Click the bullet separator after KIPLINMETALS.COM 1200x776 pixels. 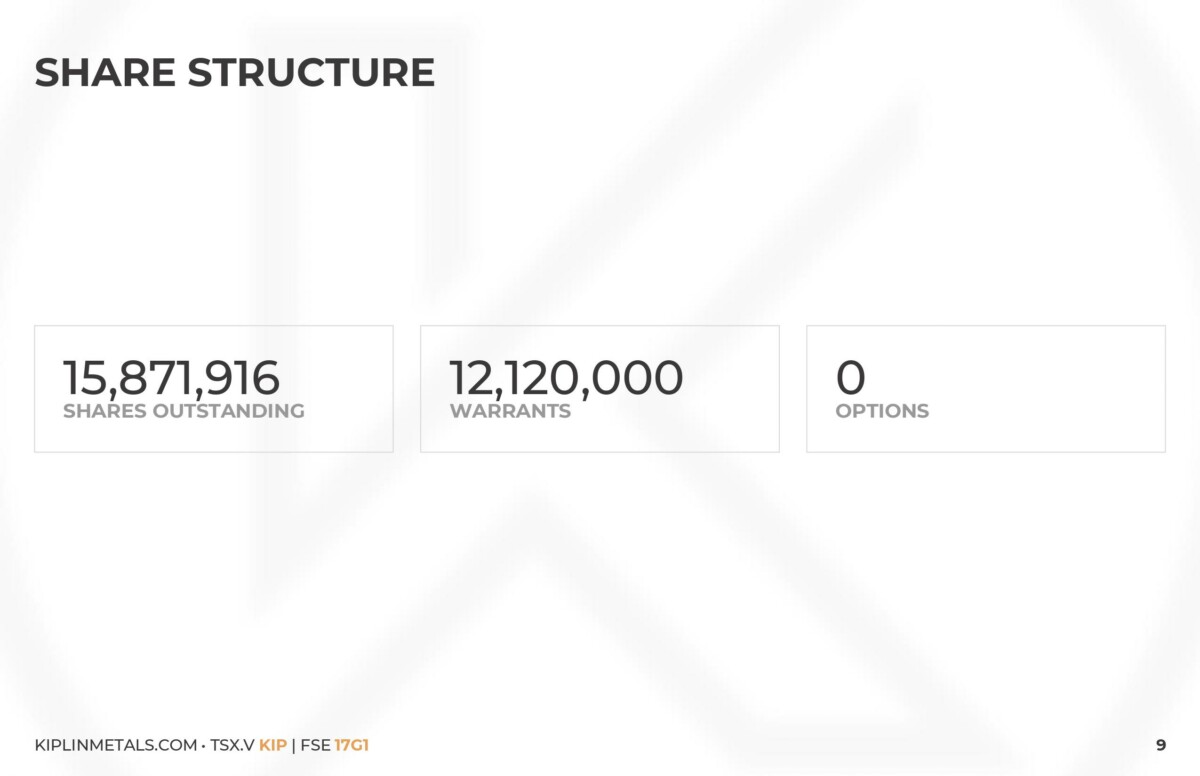[204, 746]
